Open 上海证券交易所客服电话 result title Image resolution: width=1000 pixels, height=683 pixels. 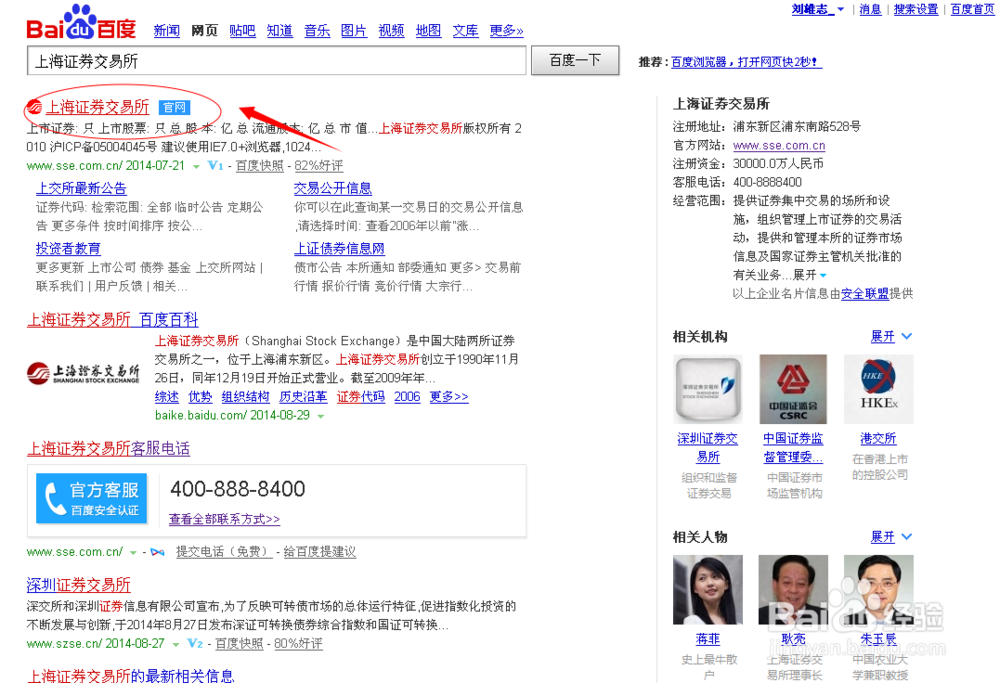pos(108,449)
